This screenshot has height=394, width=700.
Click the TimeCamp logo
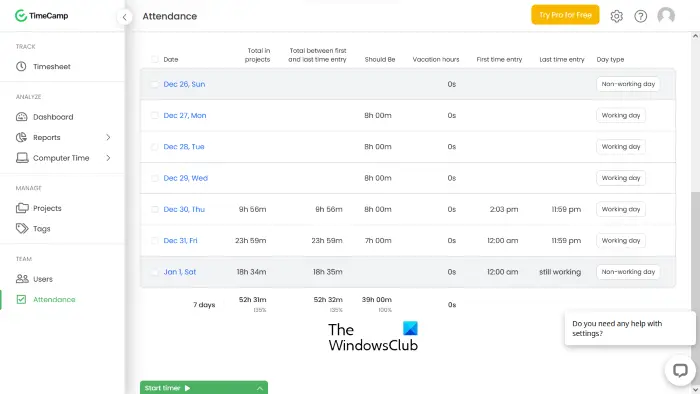(42, 16)
